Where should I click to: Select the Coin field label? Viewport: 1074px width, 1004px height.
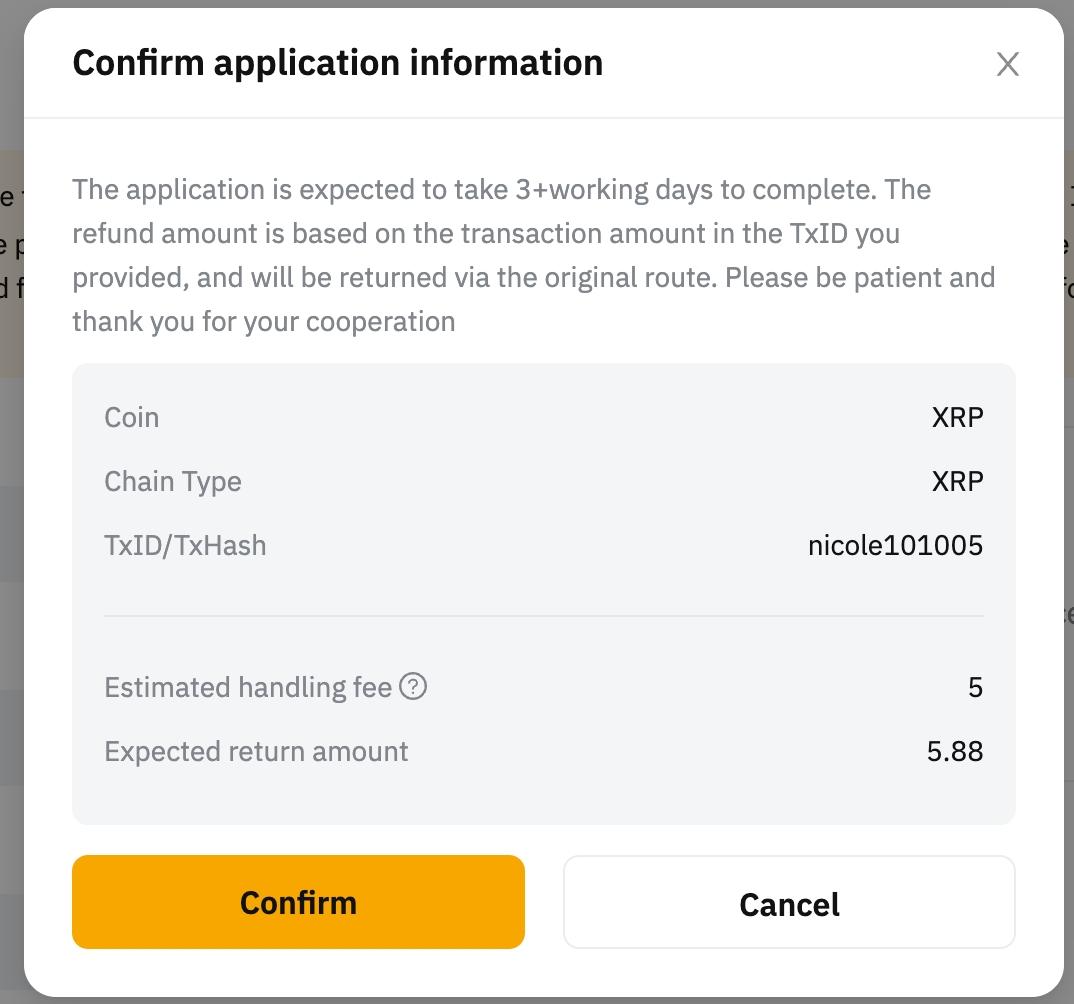[x=131, y=417]
